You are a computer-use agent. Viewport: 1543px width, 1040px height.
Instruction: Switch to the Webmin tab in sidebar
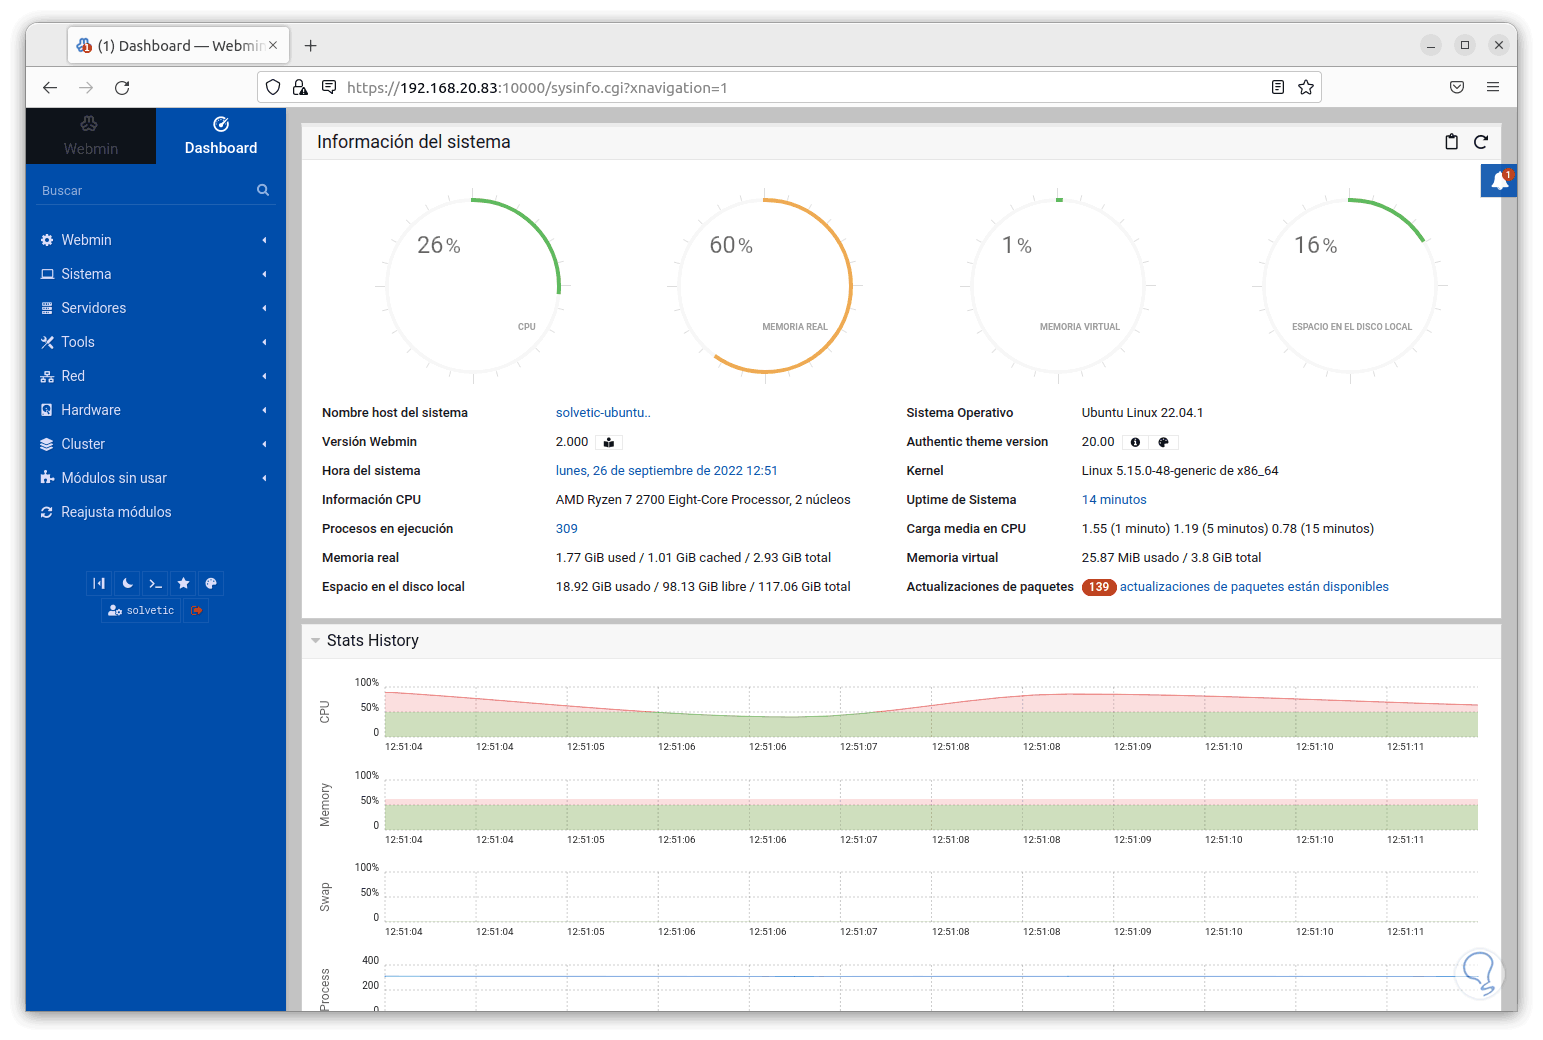point(91,136)
